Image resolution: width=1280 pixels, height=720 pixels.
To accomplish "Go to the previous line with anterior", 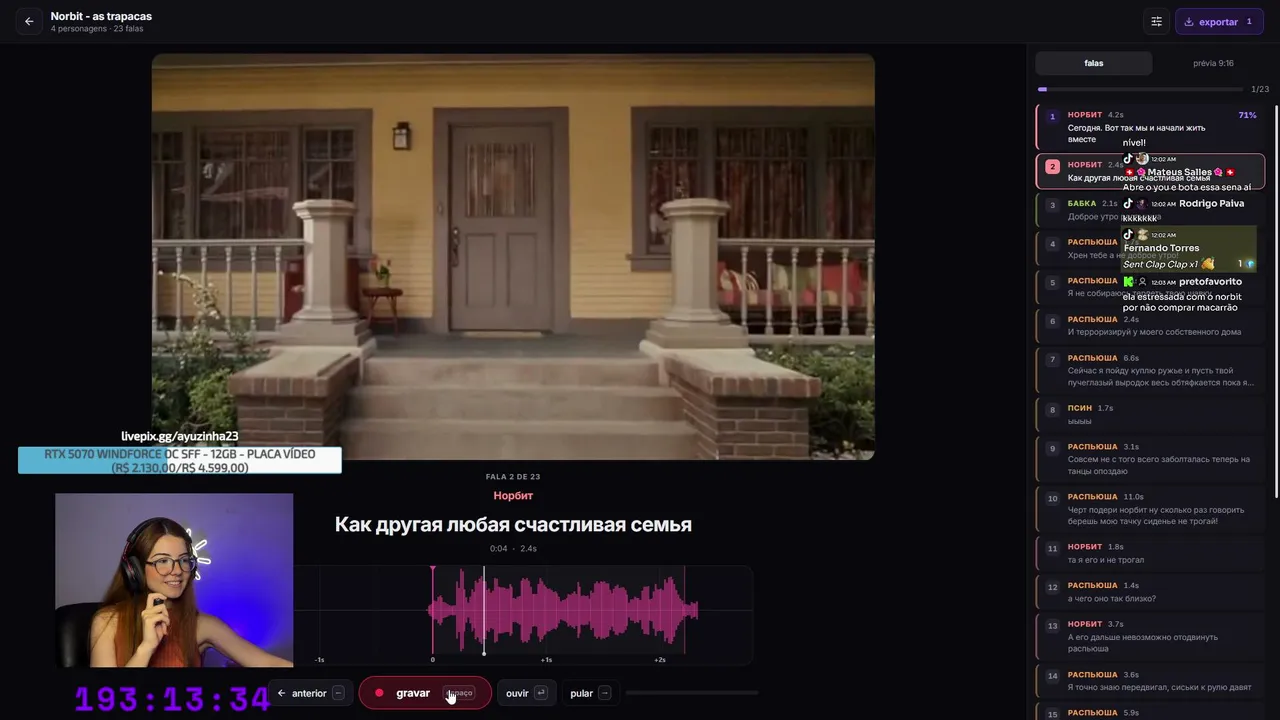I will click(x=310, y=693).
